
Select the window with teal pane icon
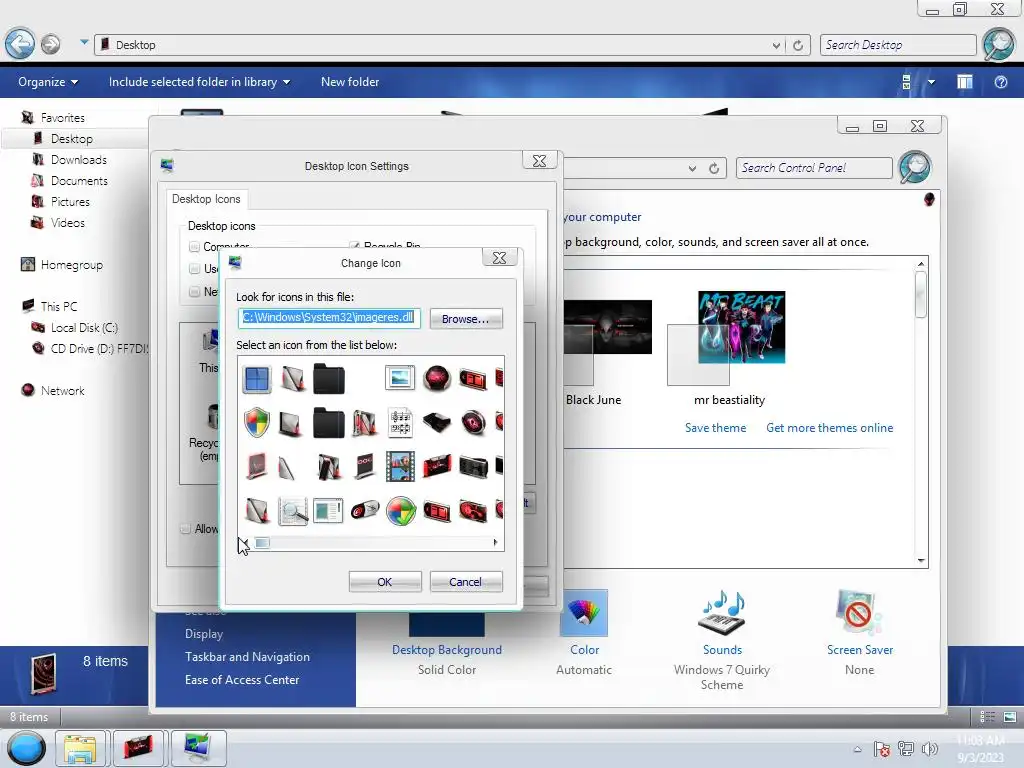point(328,510)
